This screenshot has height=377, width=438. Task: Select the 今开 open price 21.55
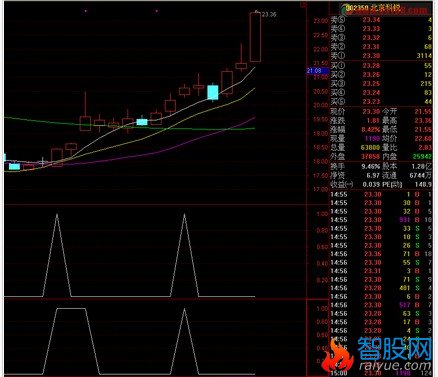click(423, 112)
